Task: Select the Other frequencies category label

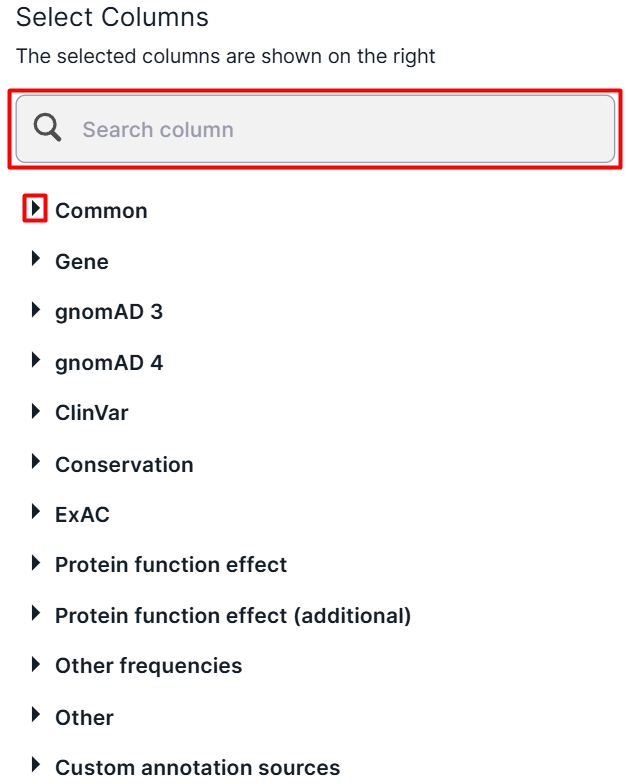Action: pos(148,666)
